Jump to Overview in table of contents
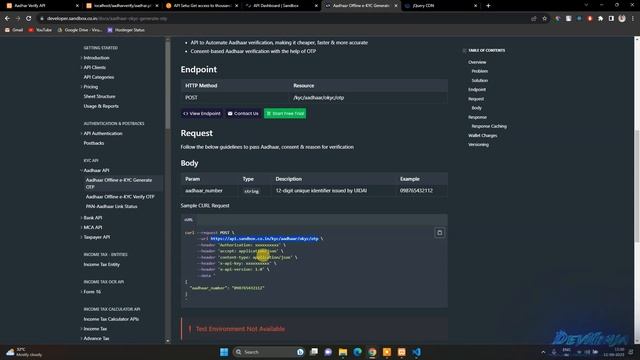640x360 pixels. [x=477, y=62]
